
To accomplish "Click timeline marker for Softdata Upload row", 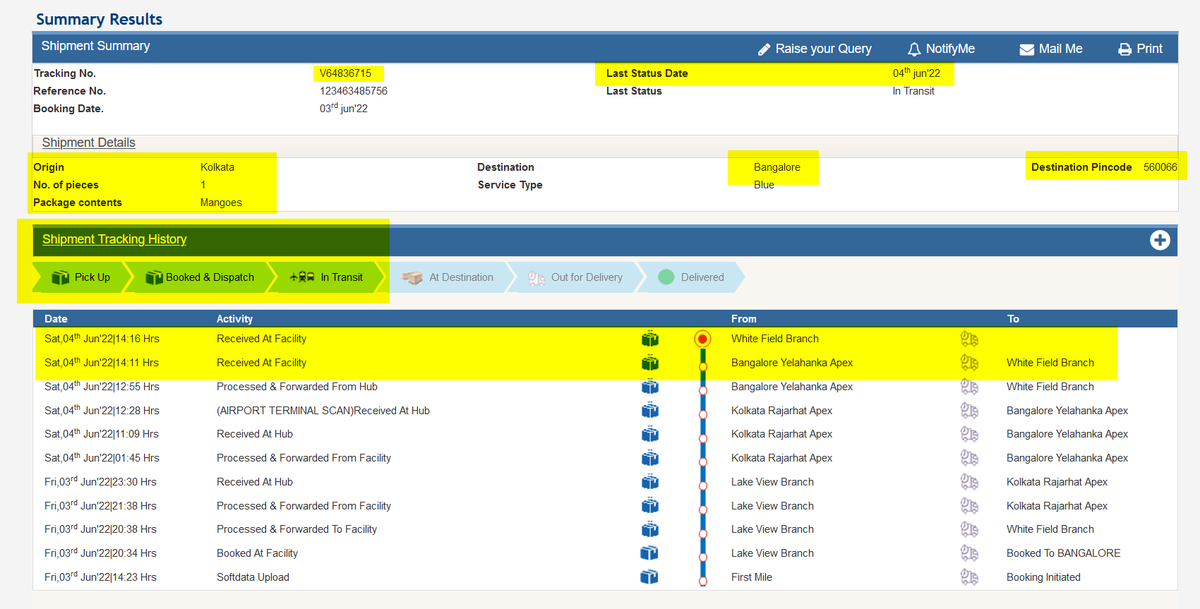I will click(x=702, y=581).
